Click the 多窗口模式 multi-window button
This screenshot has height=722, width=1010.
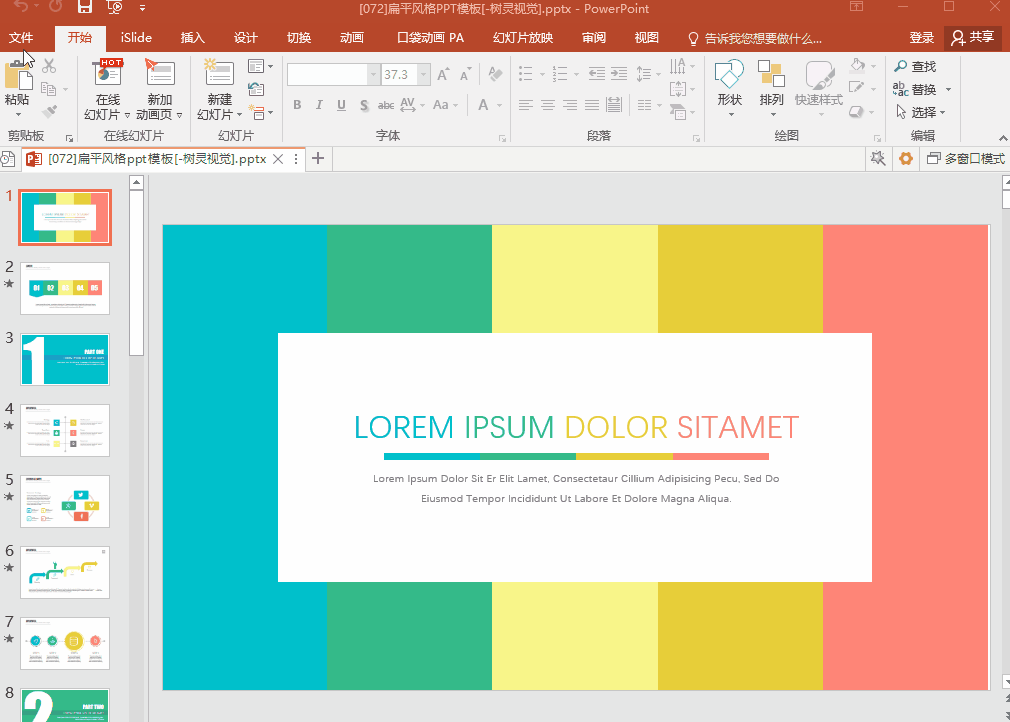click(964, 159)
